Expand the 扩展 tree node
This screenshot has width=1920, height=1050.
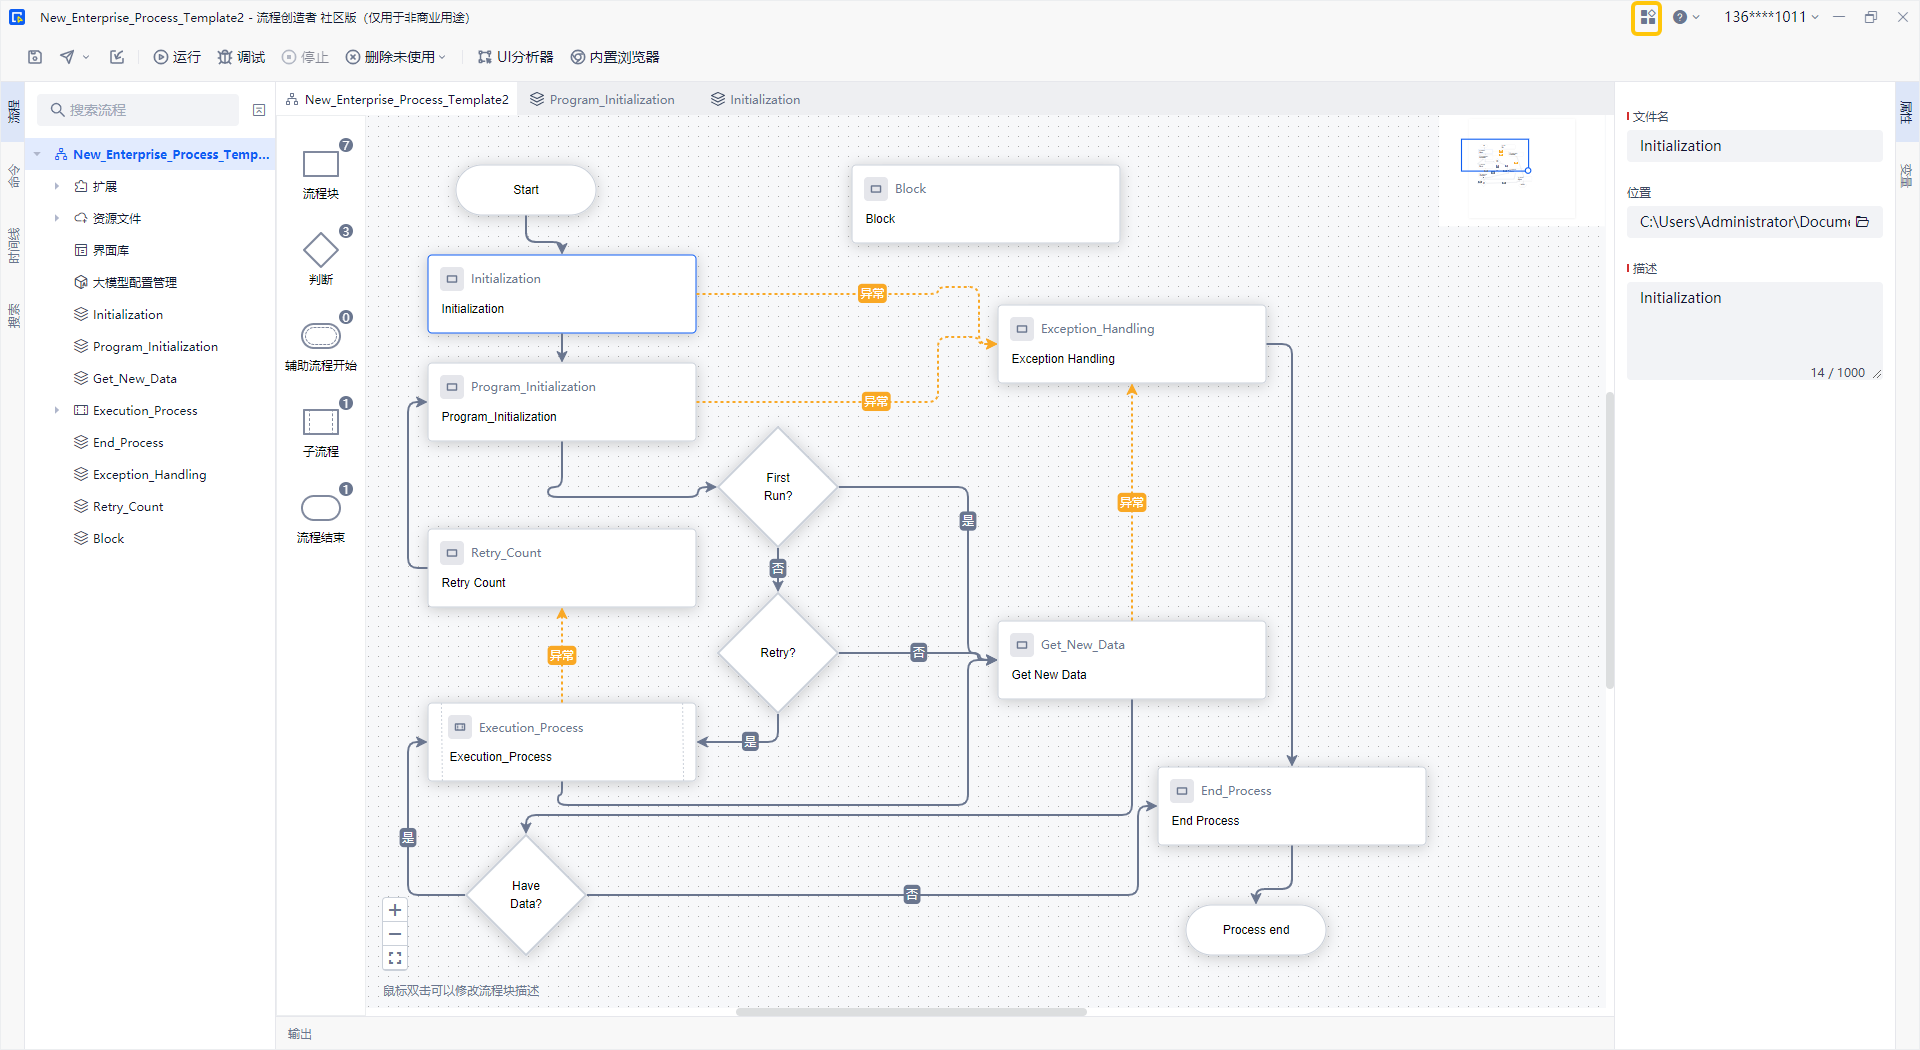point(57,186)
